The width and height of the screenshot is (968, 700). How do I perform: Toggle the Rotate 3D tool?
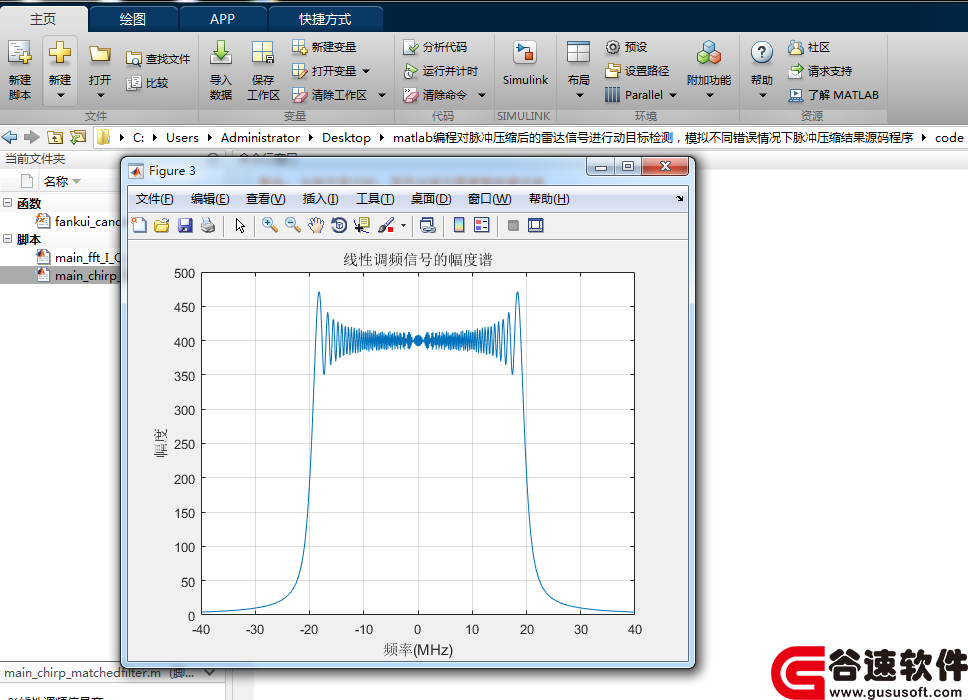pyautogui.click(x=339, y=225)
